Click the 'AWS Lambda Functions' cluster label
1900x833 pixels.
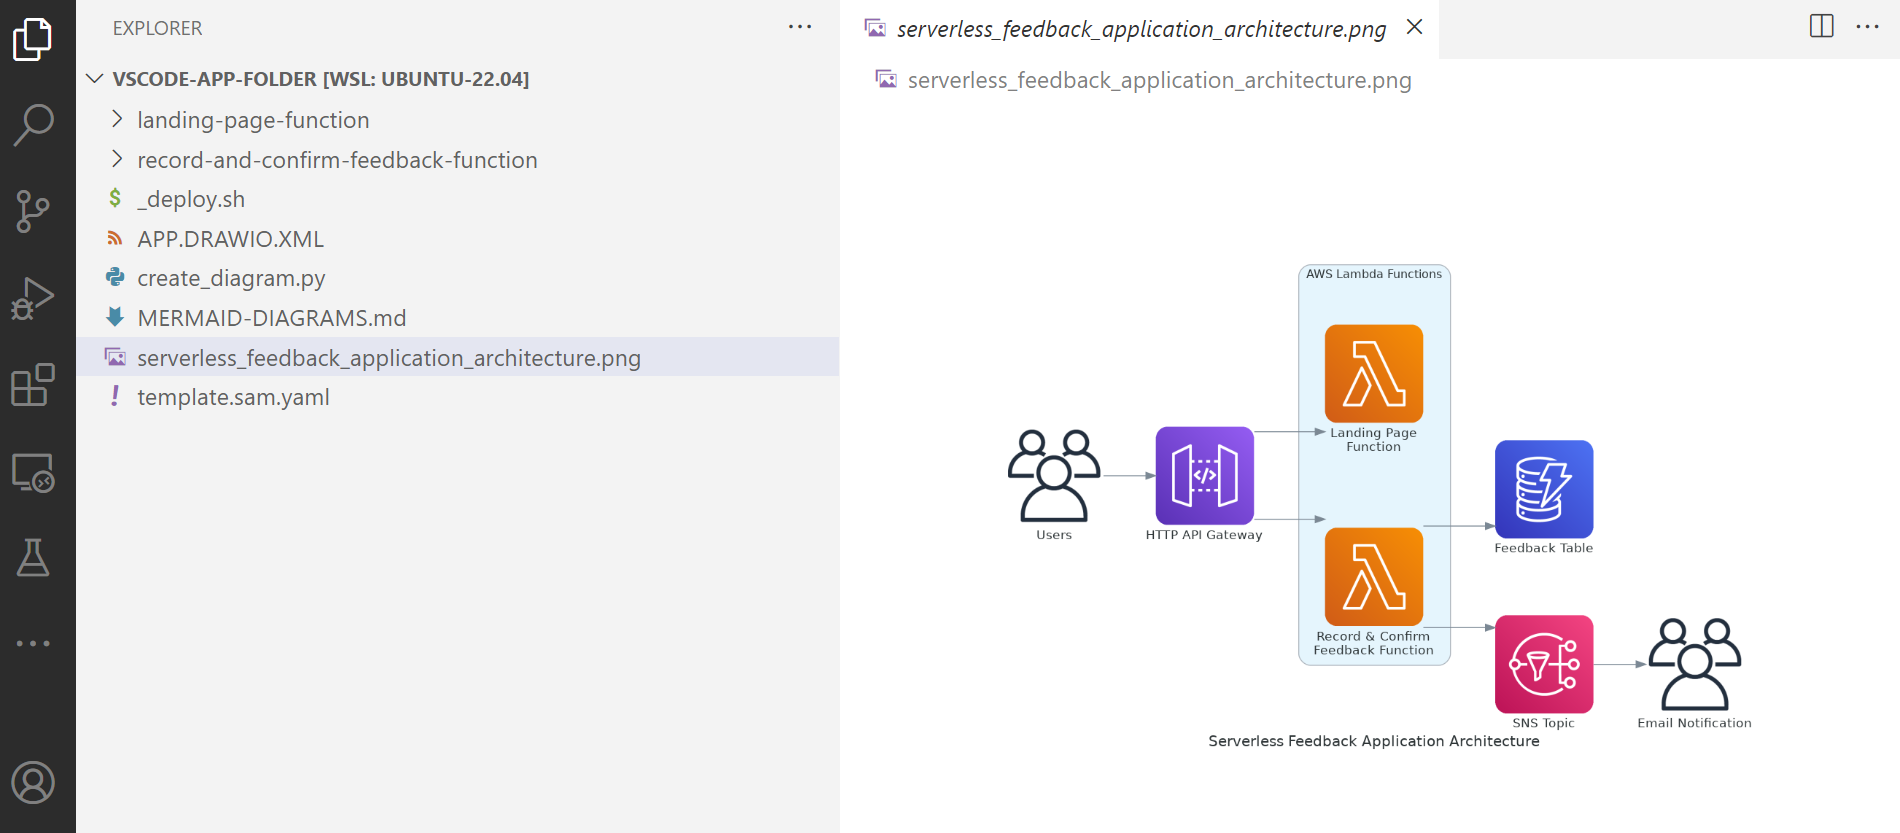tap(1374, 274)
